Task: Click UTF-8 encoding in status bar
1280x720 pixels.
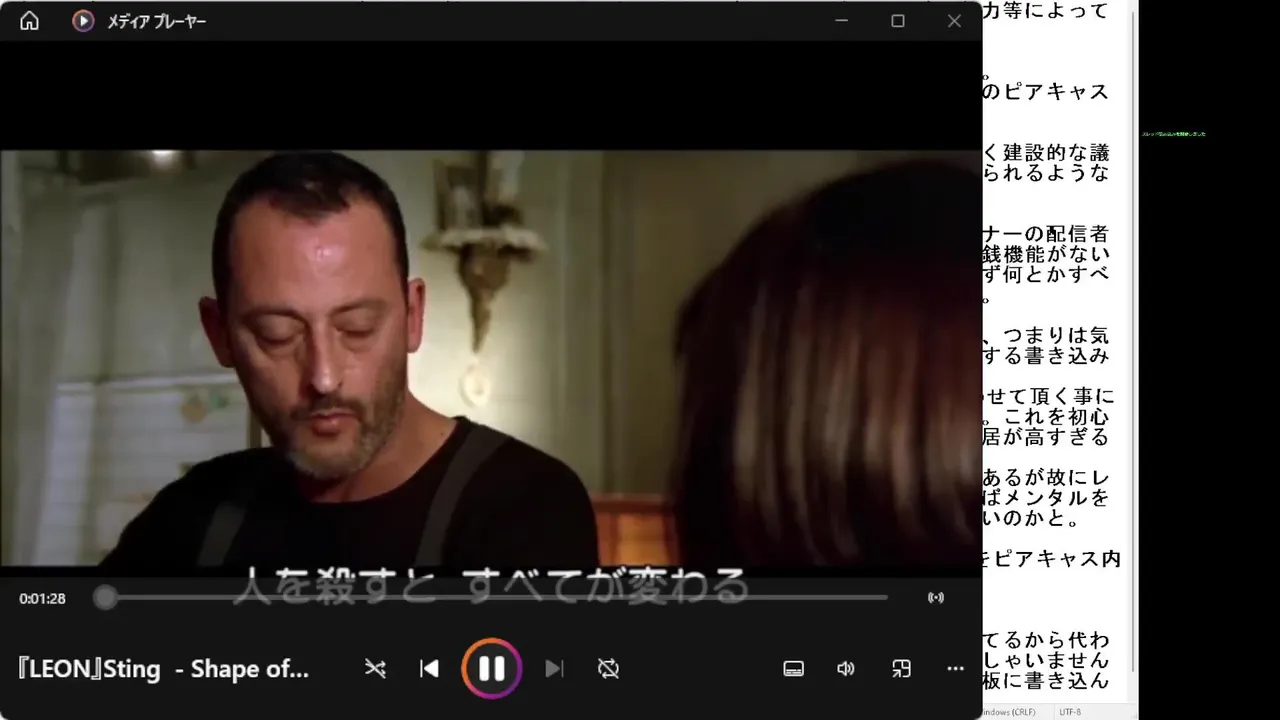Action: [x=1069, y=712]
